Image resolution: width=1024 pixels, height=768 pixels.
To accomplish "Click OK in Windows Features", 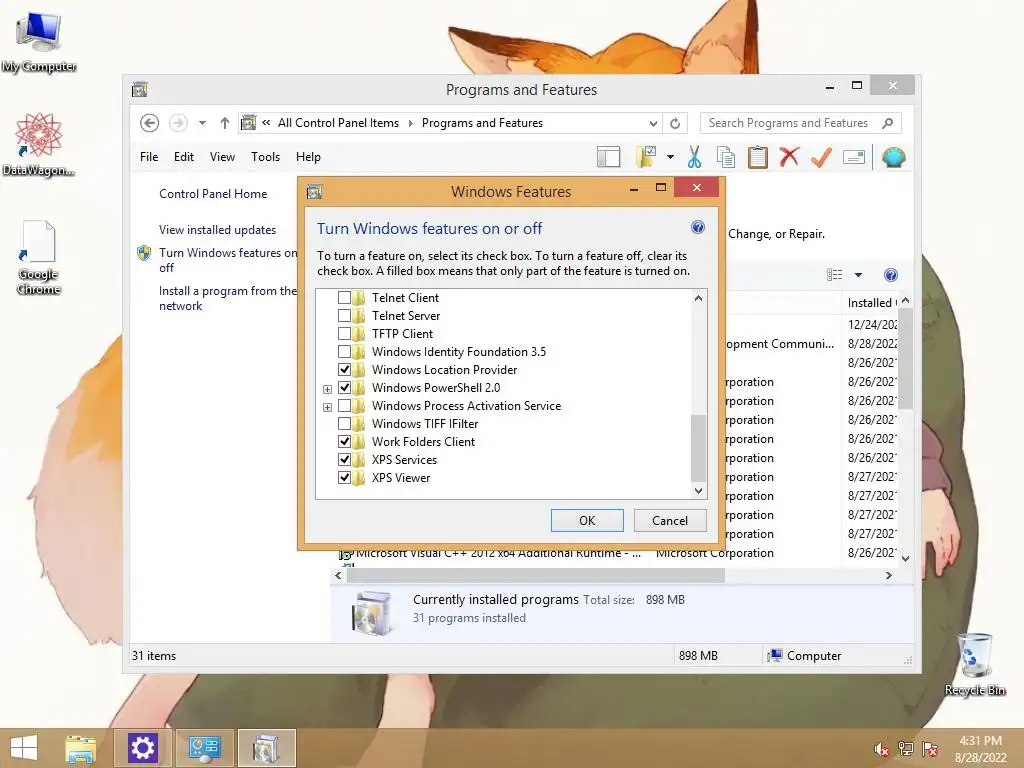I will pos(587,520).
